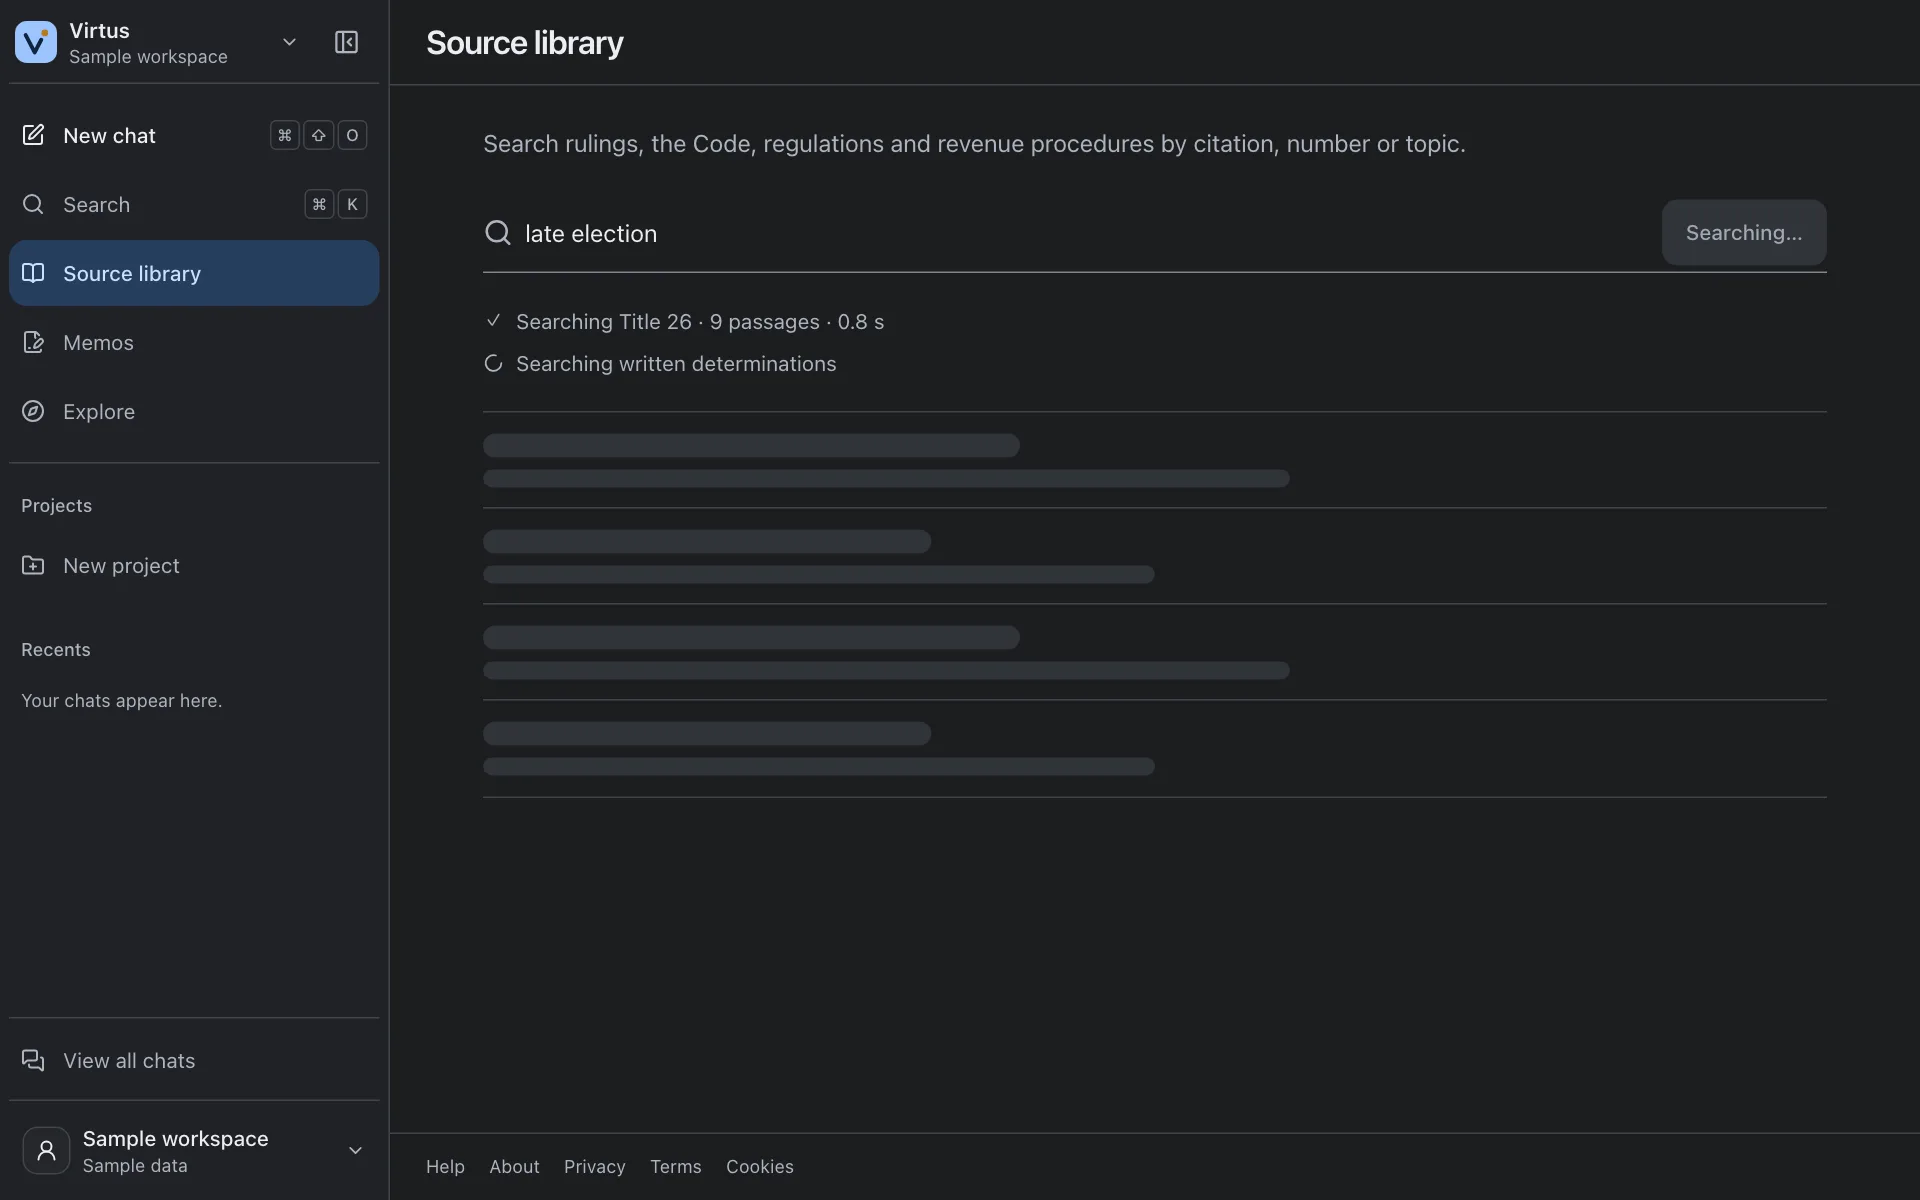Open the Explore page

(194, 411)
